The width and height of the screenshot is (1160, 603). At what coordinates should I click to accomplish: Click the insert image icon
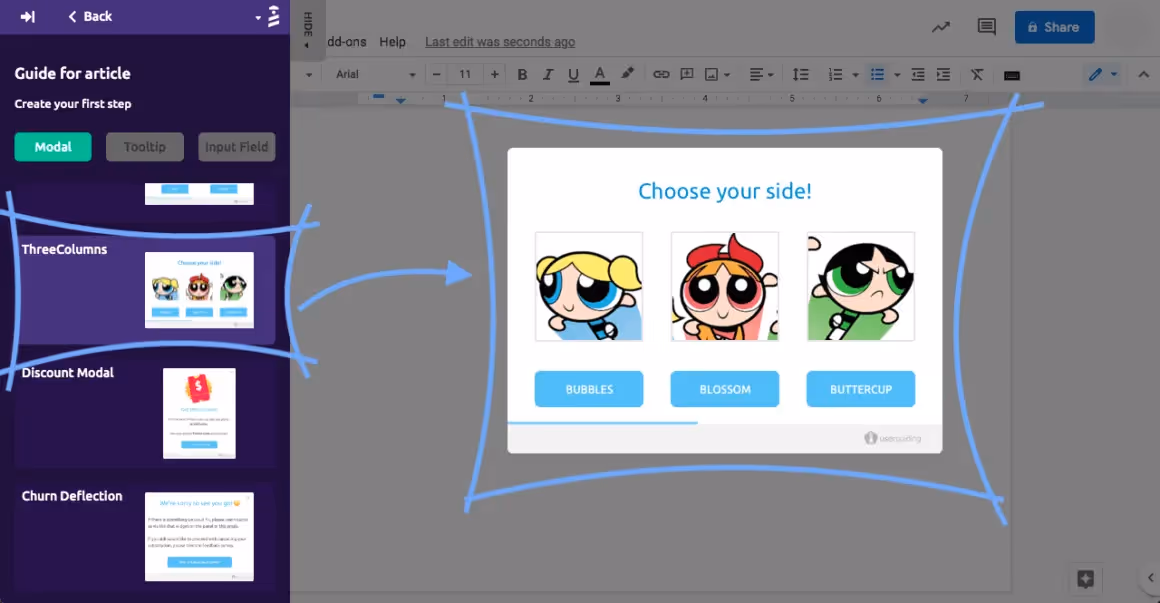tap(711, 74)
